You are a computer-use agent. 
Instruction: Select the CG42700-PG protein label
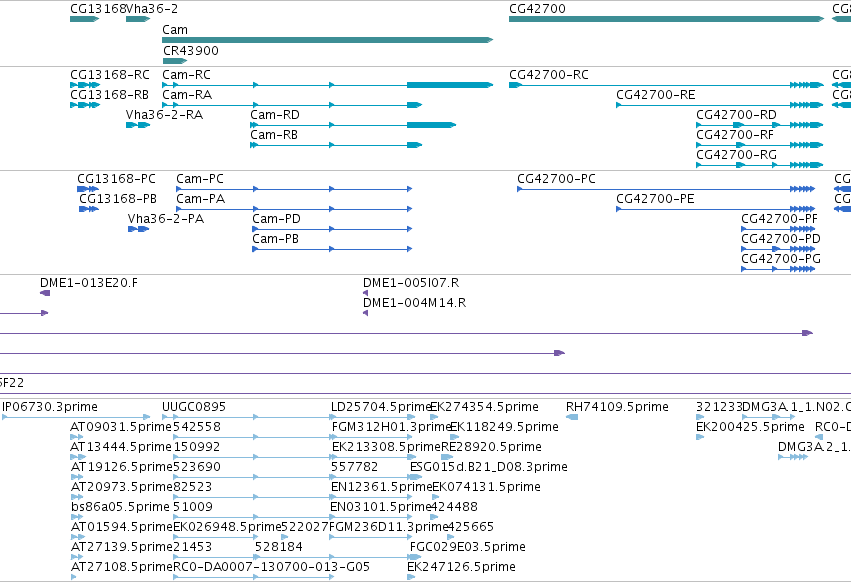coord(781,260)
